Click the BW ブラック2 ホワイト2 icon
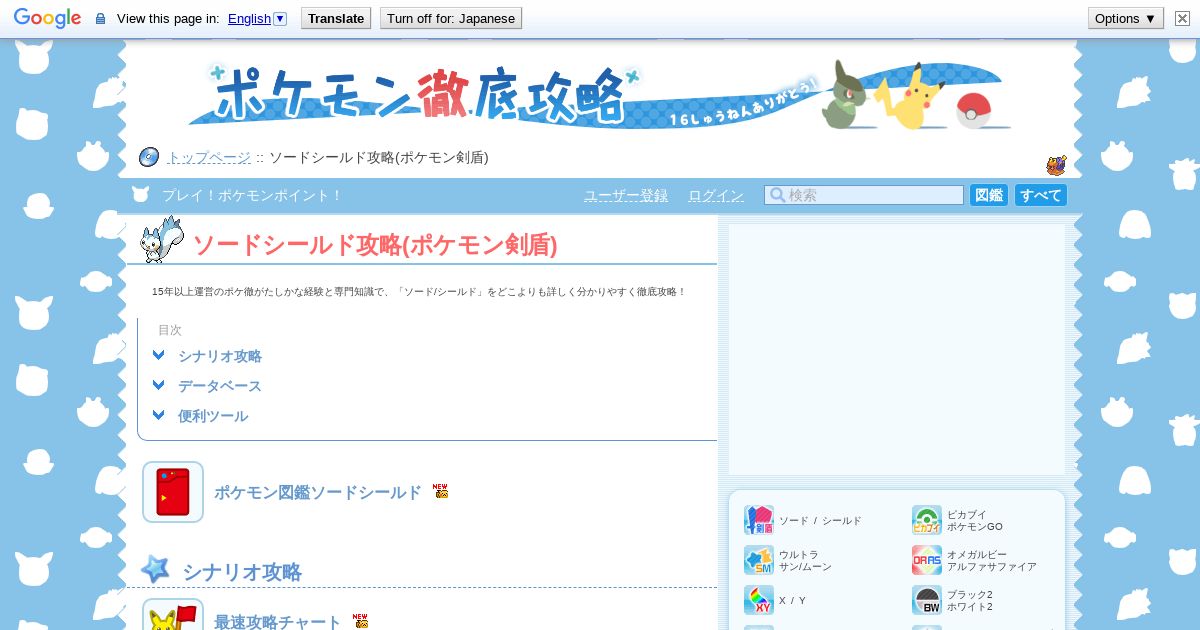Screen dimensions: 1200x630 click(x=927, y=600)
